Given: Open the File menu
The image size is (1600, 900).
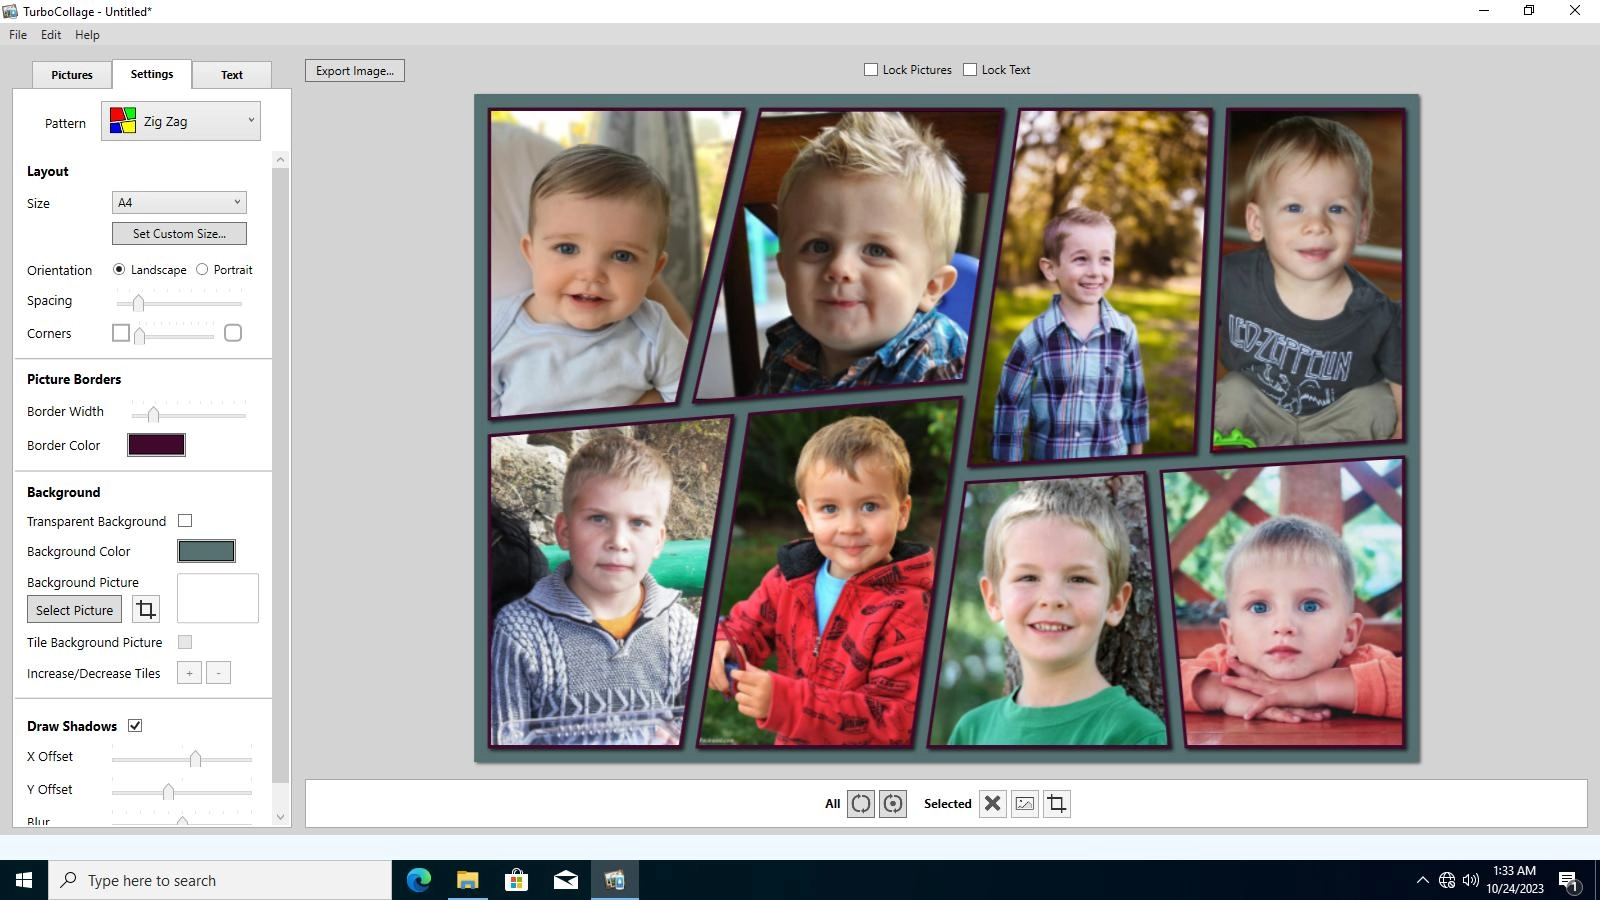Looking at the screenshot, I should click(x=18, y=34).
